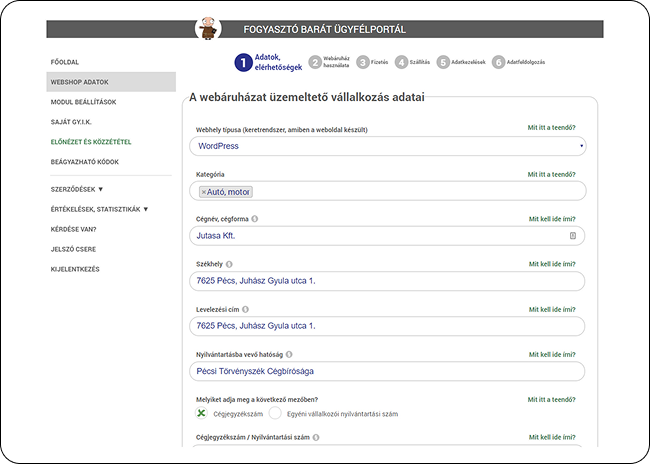Open Előnézet és közzététel page
Image resolution: width=650 pixels, height=464 pixels.
click(91, 142)
